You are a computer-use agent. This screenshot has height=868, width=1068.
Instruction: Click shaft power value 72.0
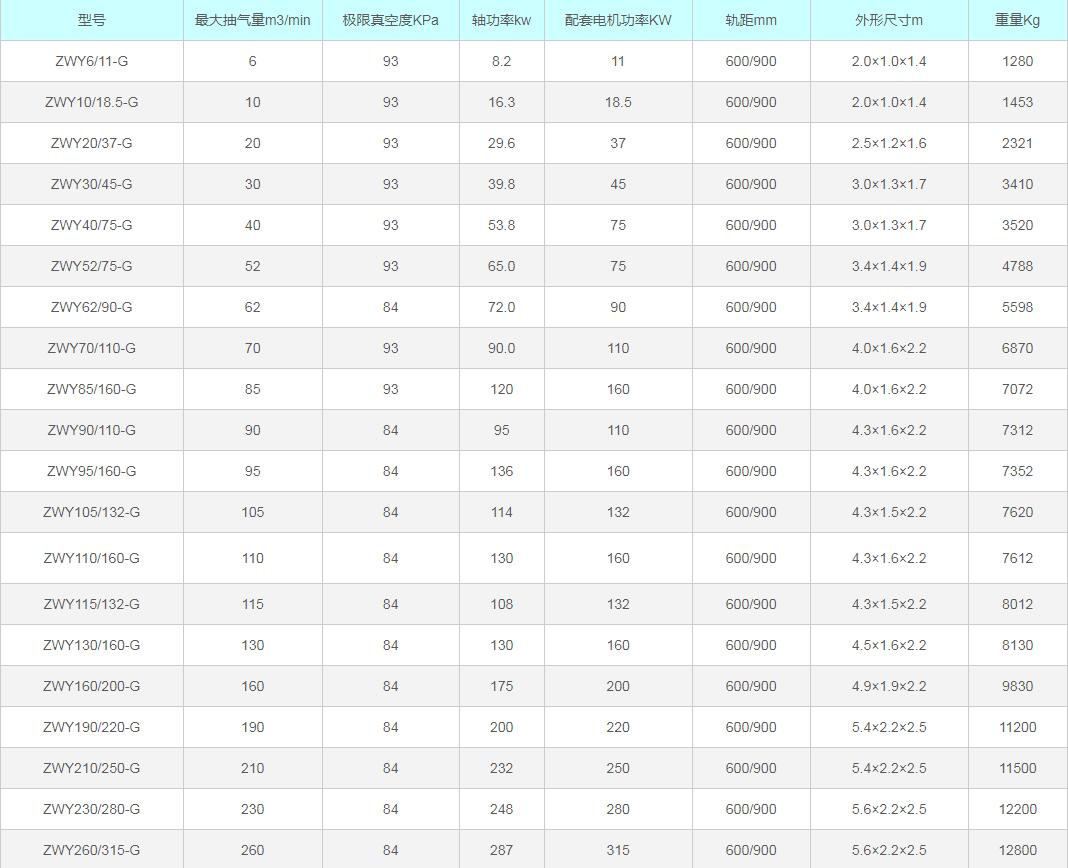[x=501, y=307]
